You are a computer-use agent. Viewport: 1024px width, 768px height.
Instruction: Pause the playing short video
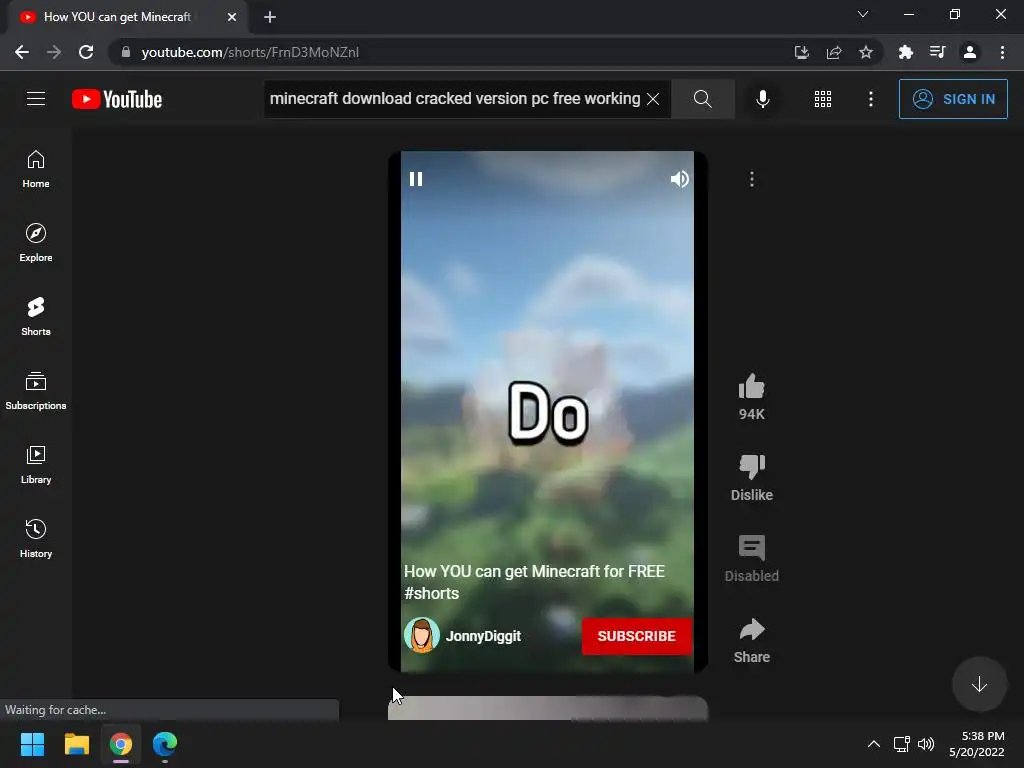coord(416,179)
